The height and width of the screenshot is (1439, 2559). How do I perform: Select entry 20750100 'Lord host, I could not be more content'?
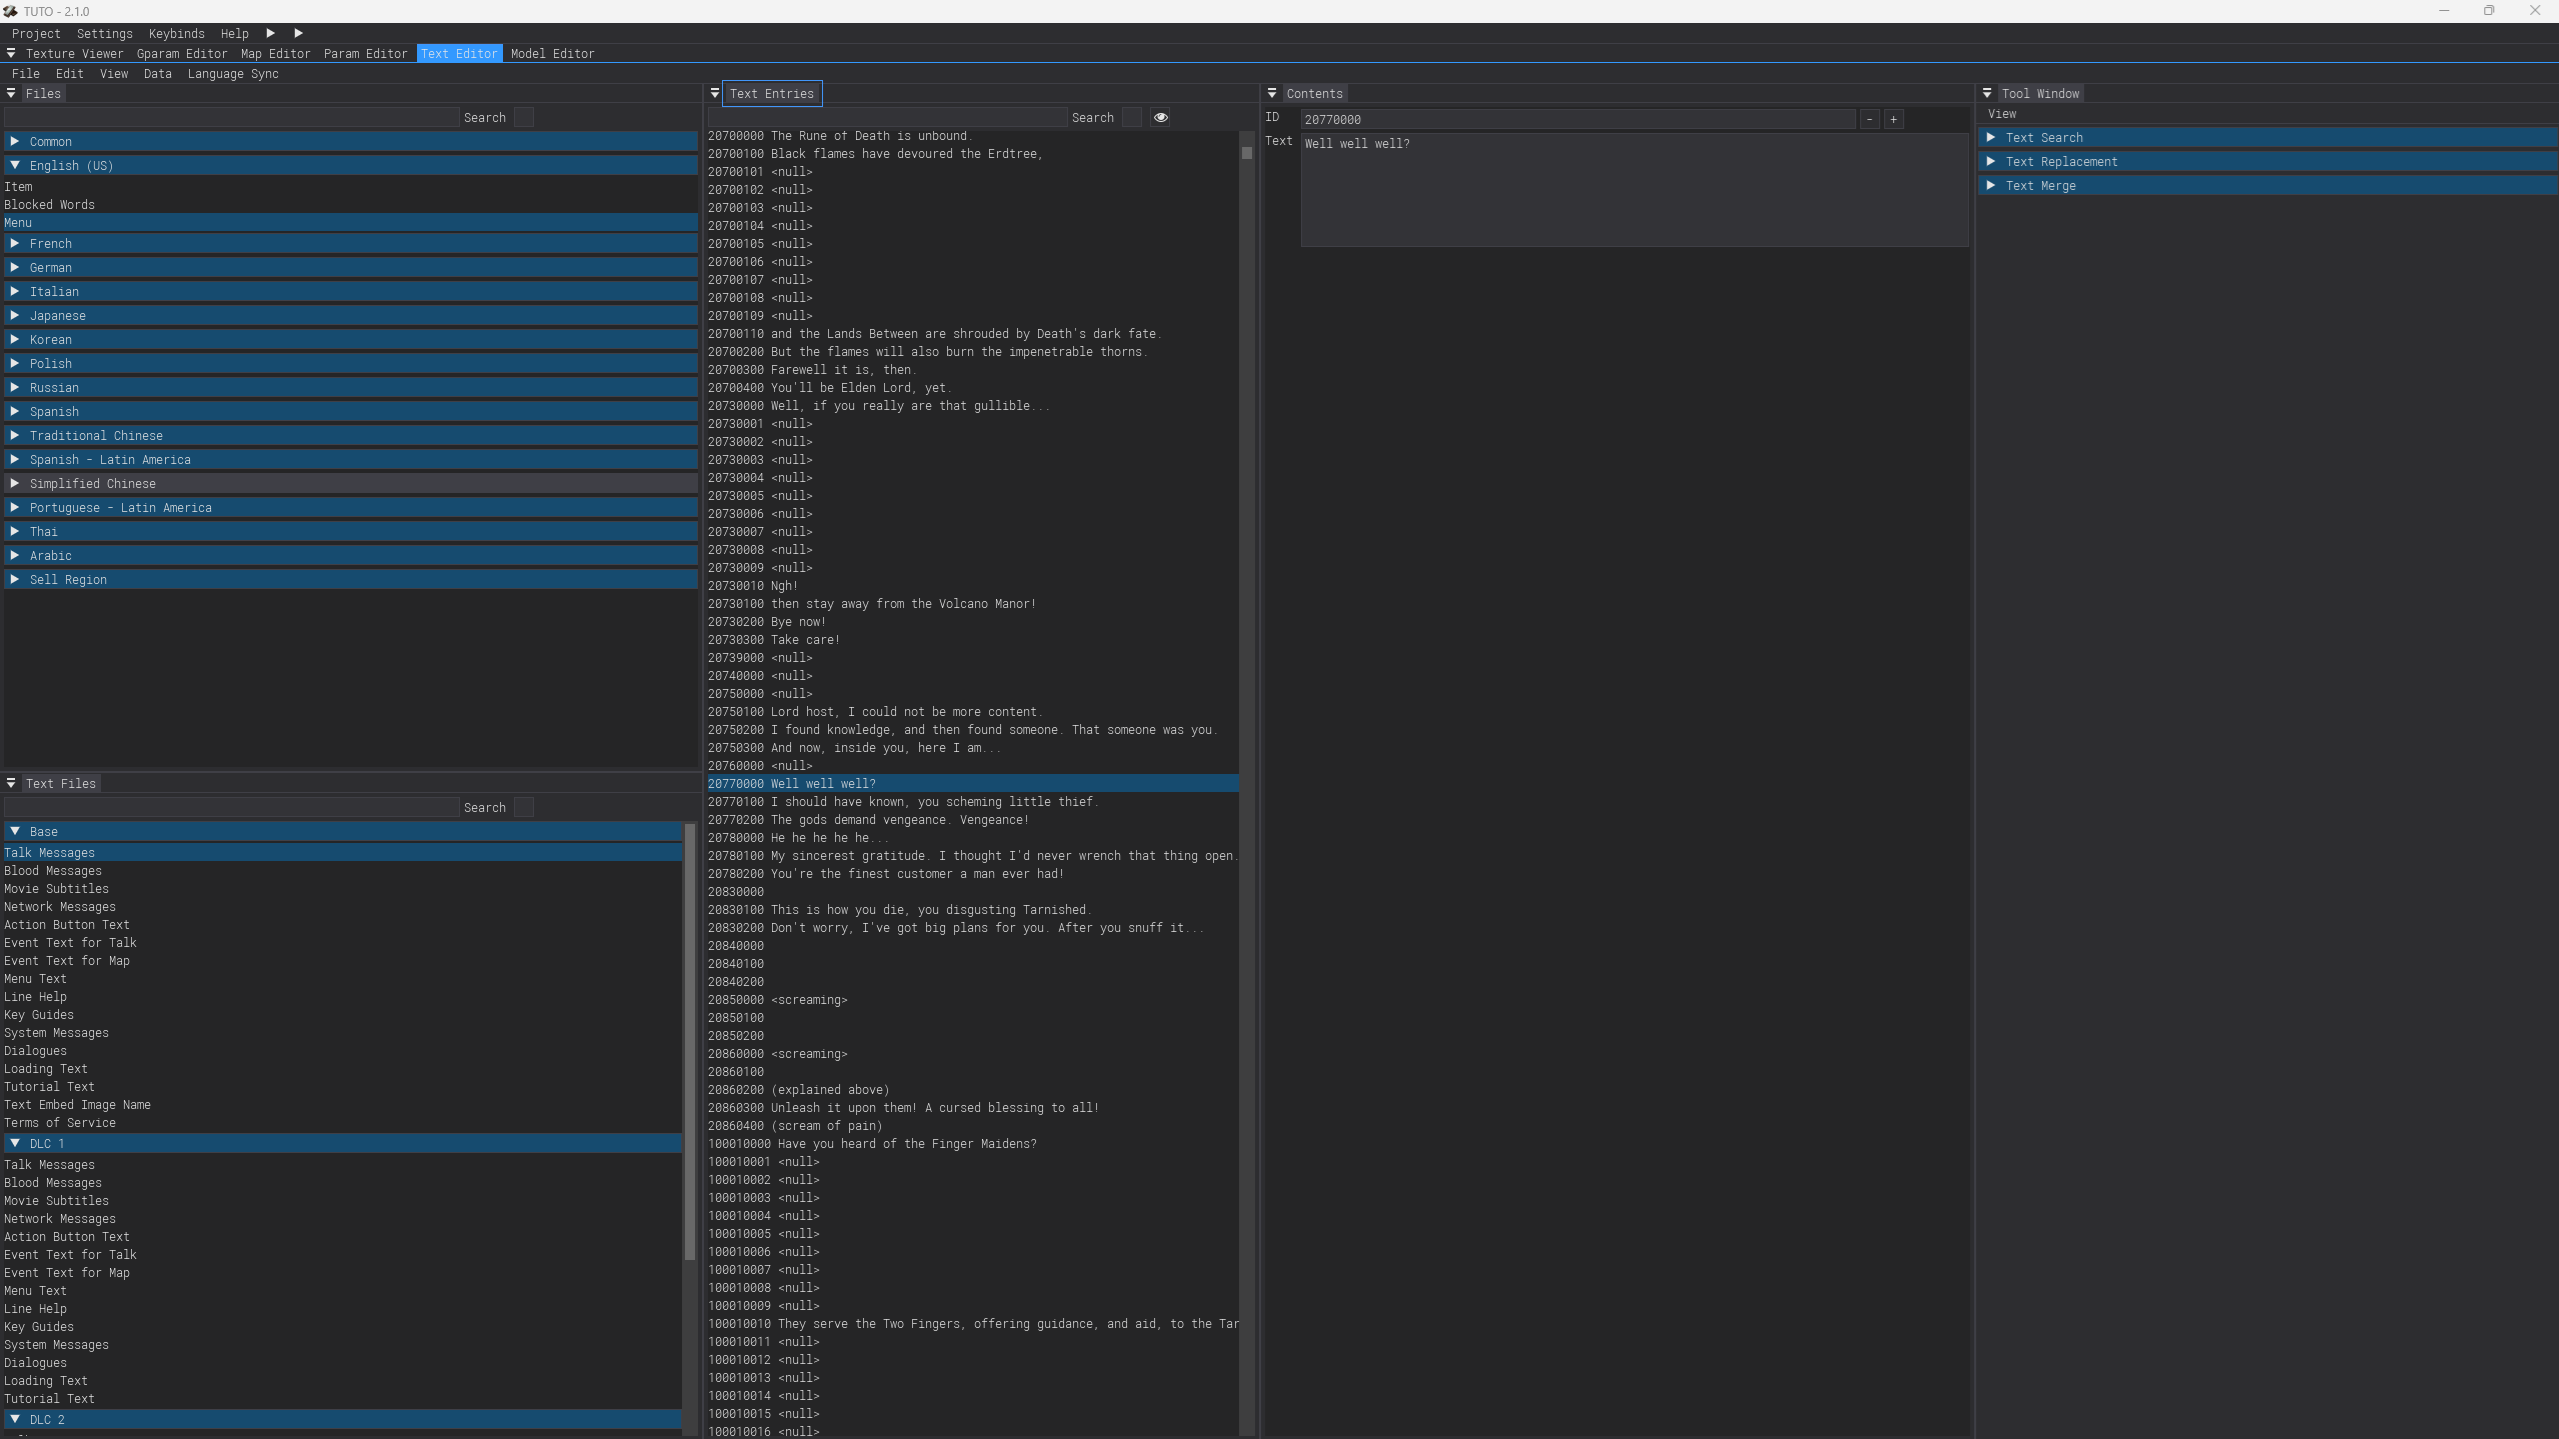(x=972, y=712)
